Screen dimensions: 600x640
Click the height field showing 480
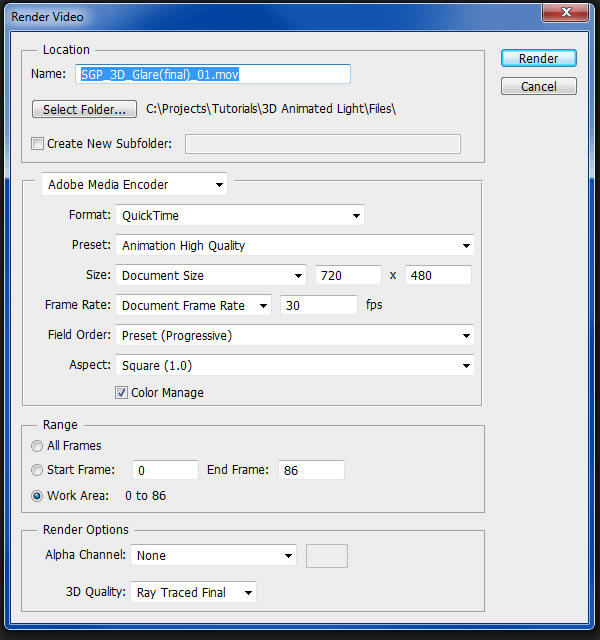pyautogui.click(x=438, y=276)
